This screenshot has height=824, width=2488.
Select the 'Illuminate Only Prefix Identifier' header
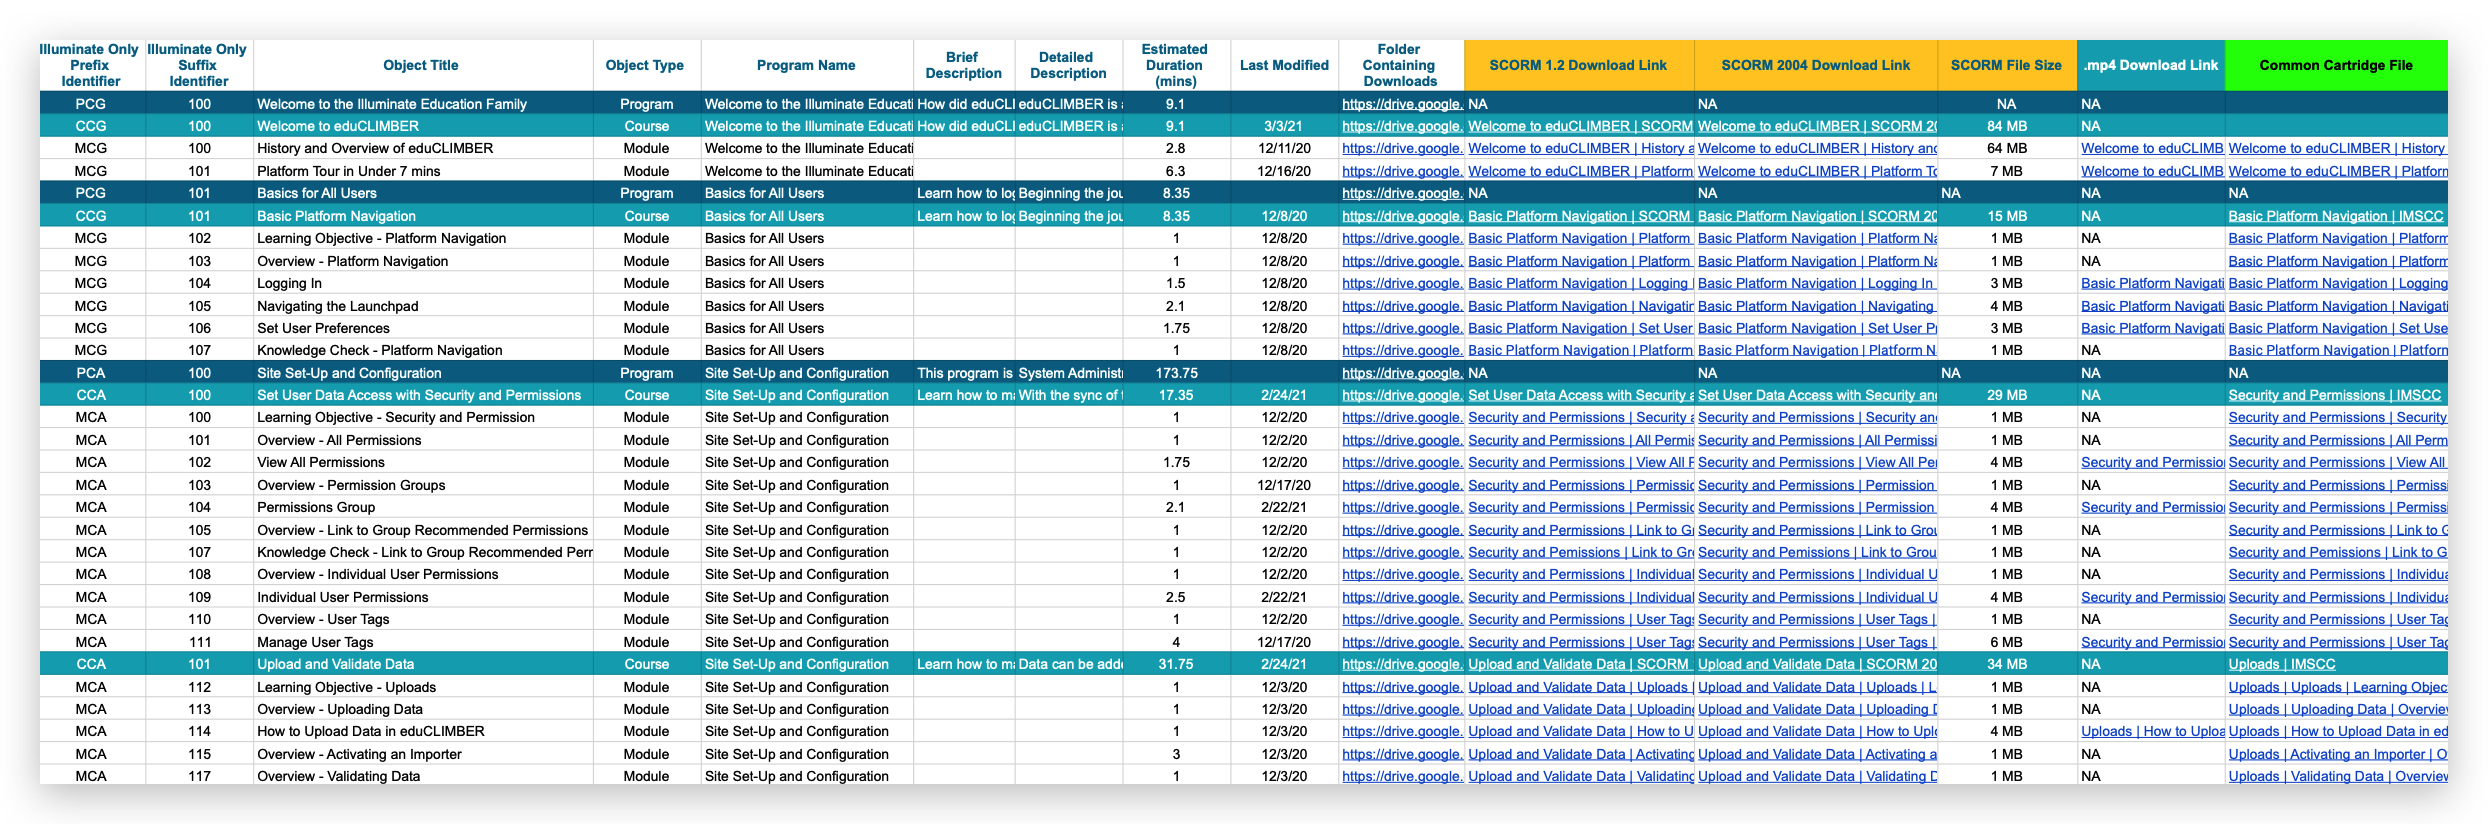(x=90, y=65)
